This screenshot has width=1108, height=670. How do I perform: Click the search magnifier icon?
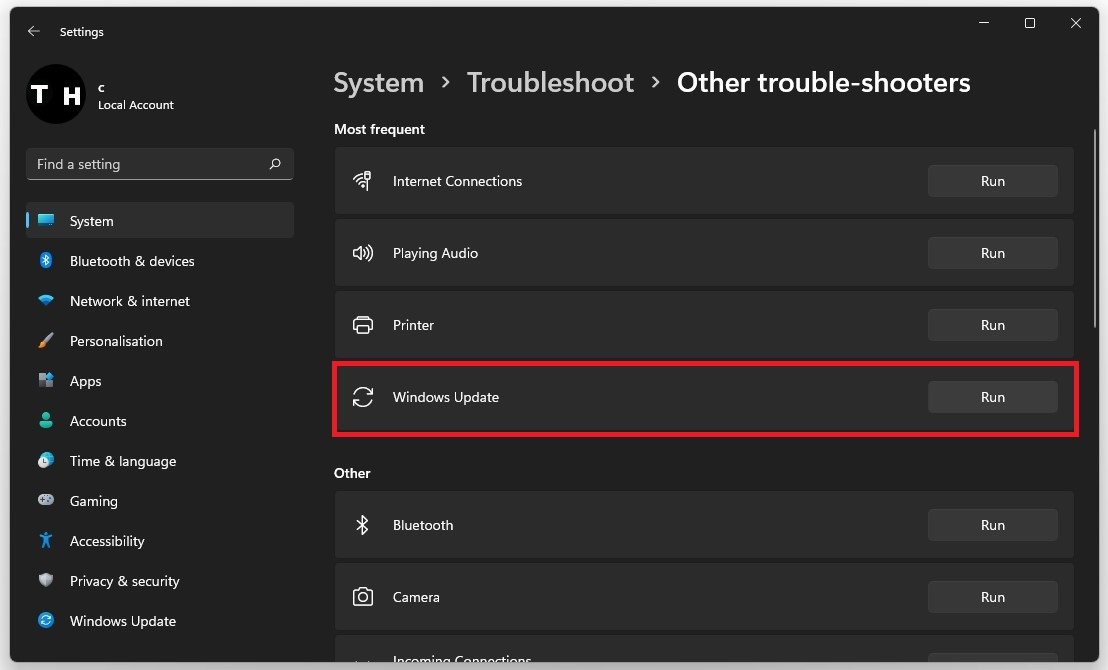coord(275,164)
